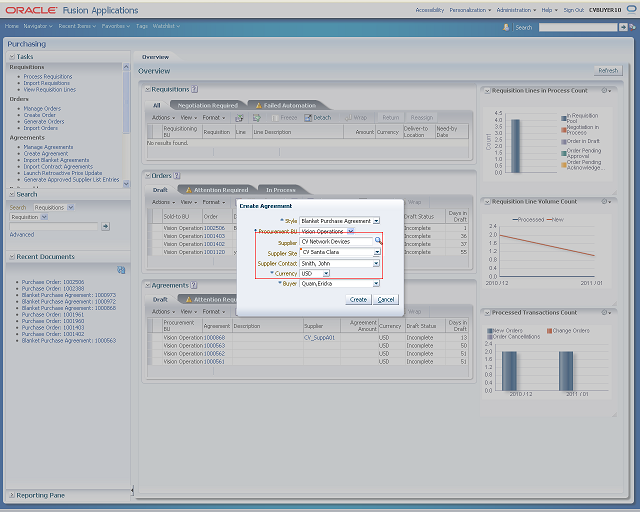Open agreement 1000868 in Agreements table
The height and width of the screenshot is (512, 640).
coord(214,338)
